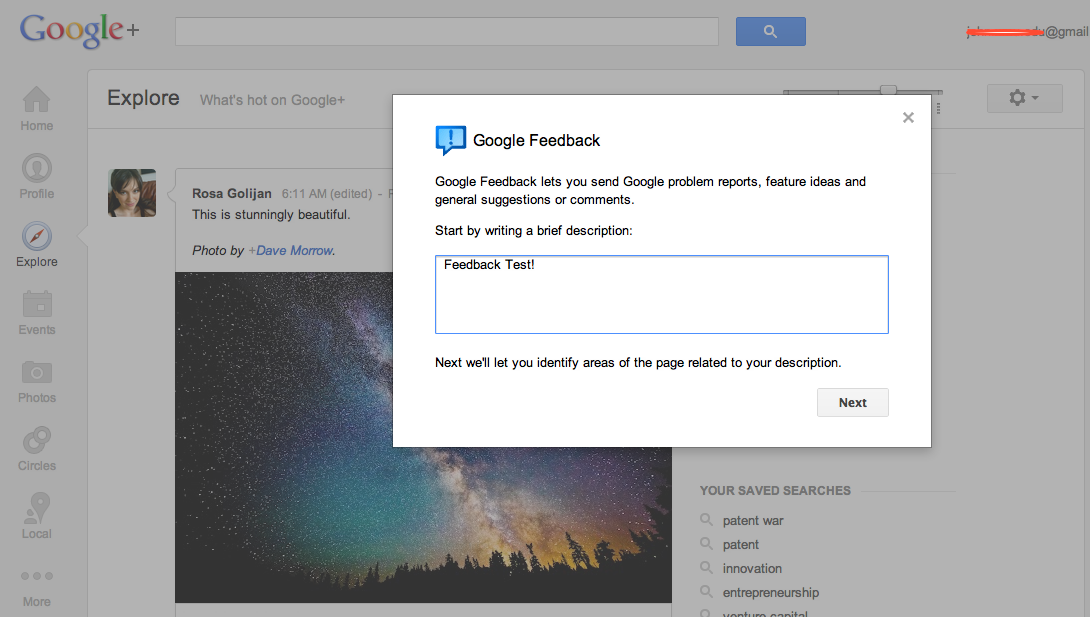The image size is (1090, 617).
Task: Click the magnifier icon beside 'patent war'
Action: [706, 520]
